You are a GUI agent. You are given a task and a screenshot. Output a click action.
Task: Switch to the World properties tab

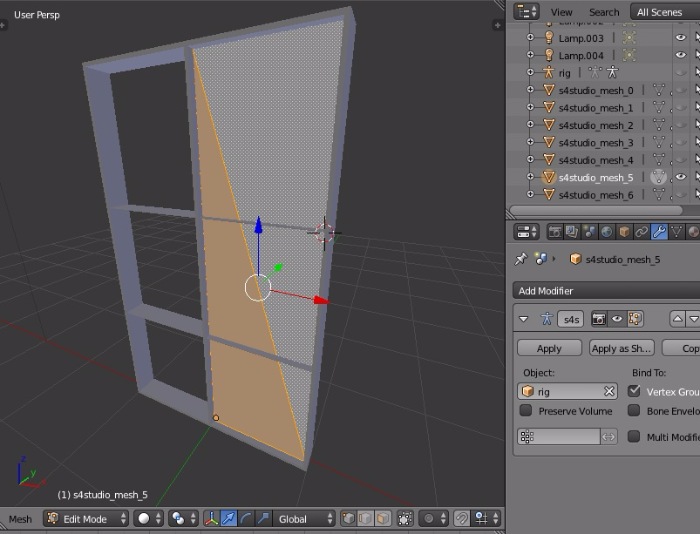(606, 232)
